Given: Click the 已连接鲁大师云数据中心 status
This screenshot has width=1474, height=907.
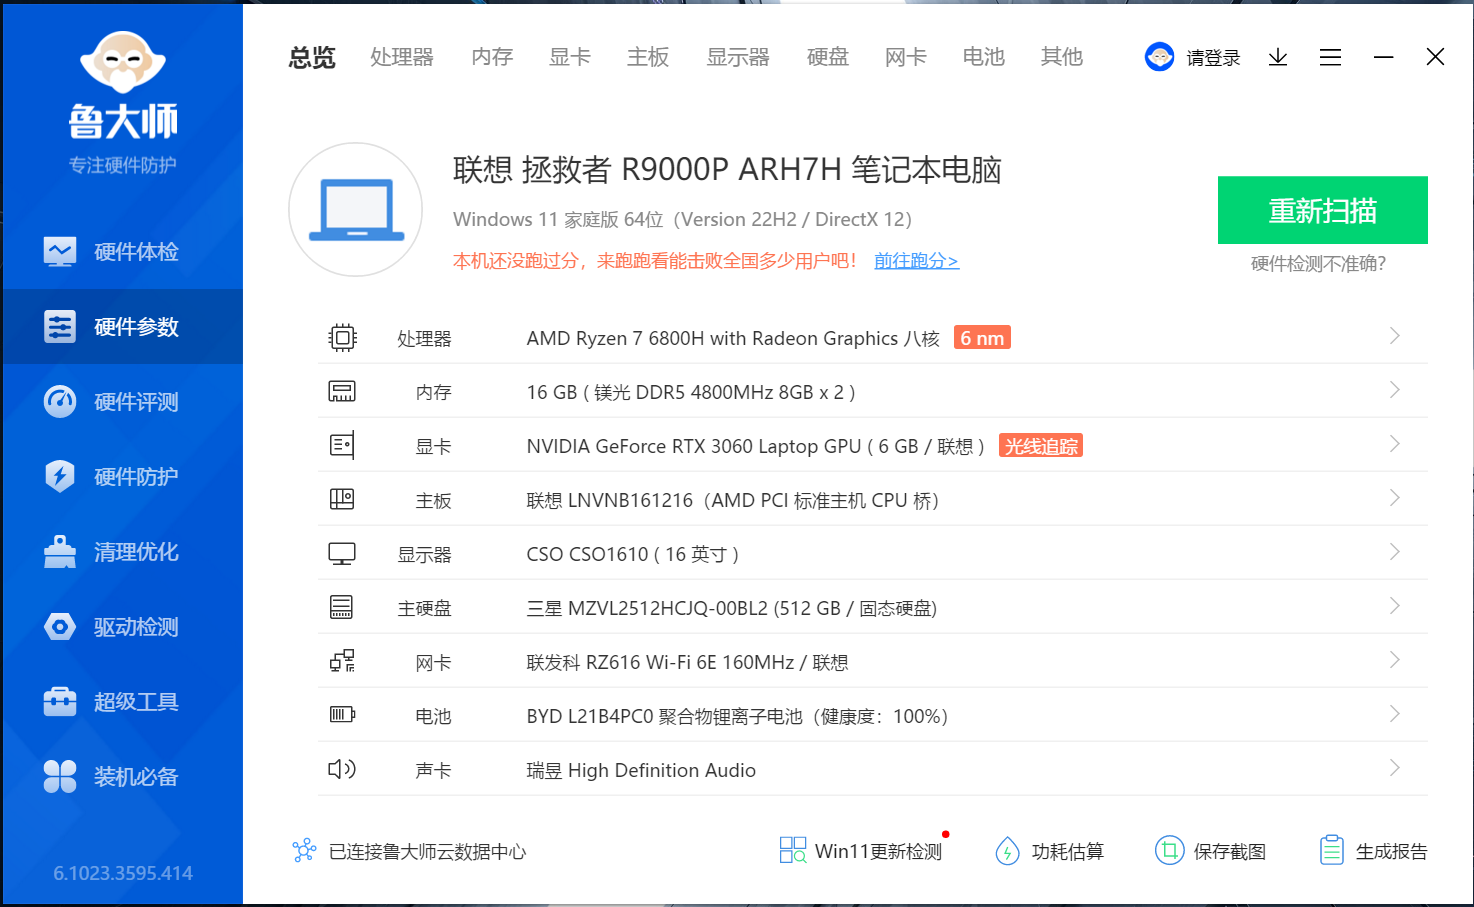Looking at the screenshot, I should pyautogui.click(x=409, y=851).
